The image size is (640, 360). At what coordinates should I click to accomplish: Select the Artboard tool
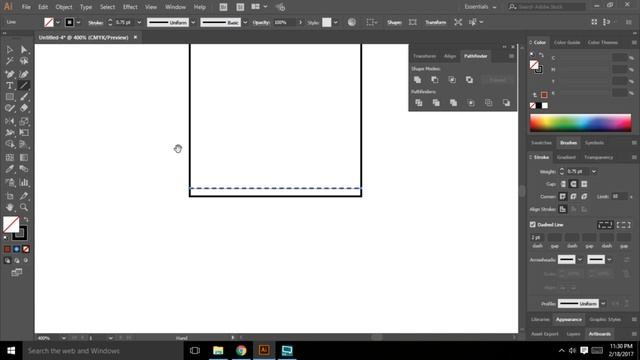pos(9,196)
